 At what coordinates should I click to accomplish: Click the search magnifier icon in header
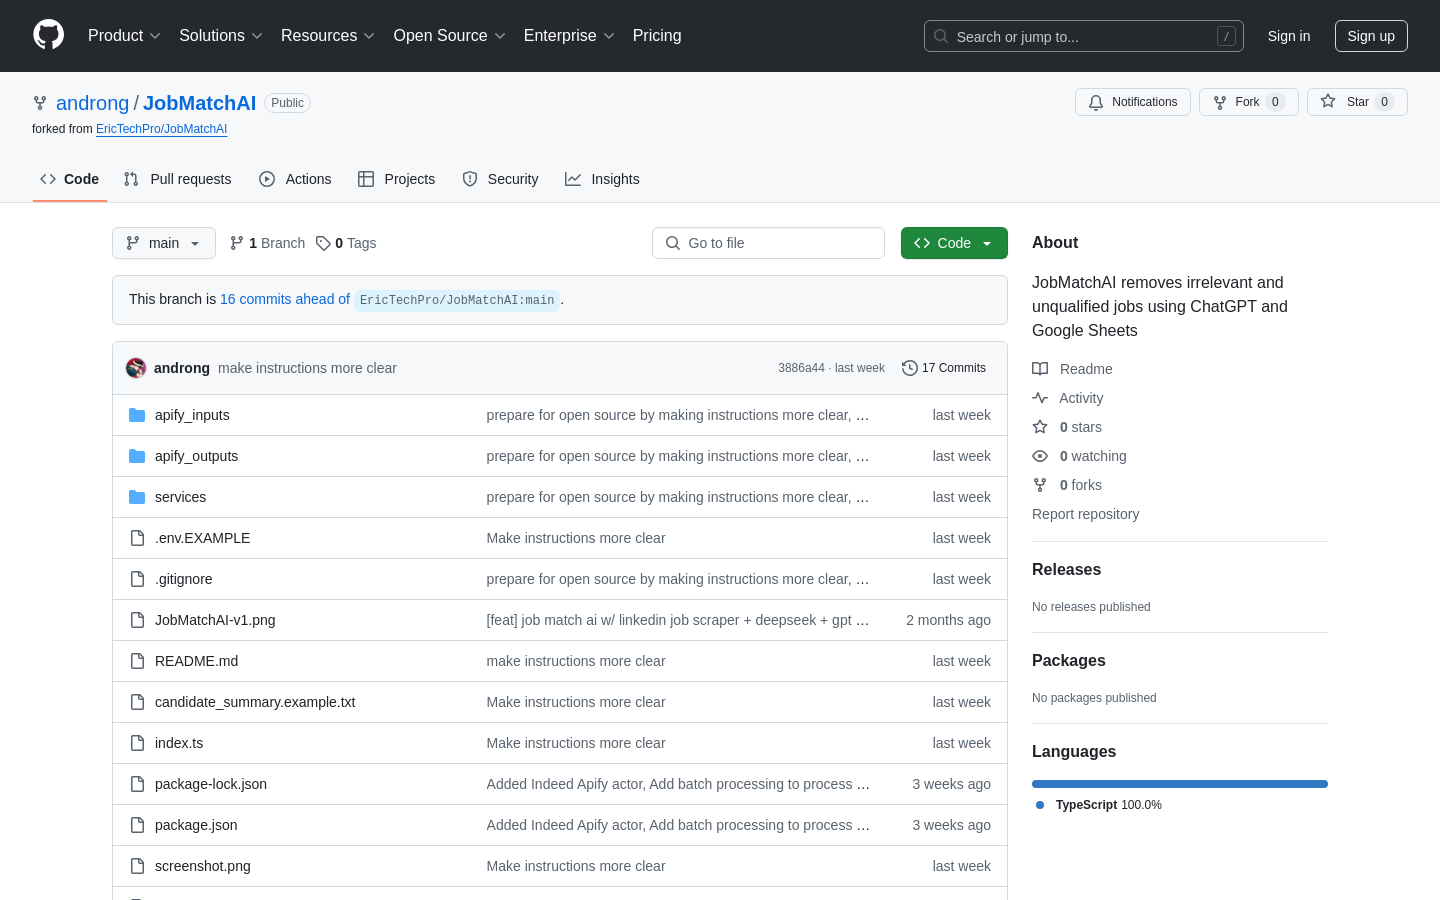point(941,36)
